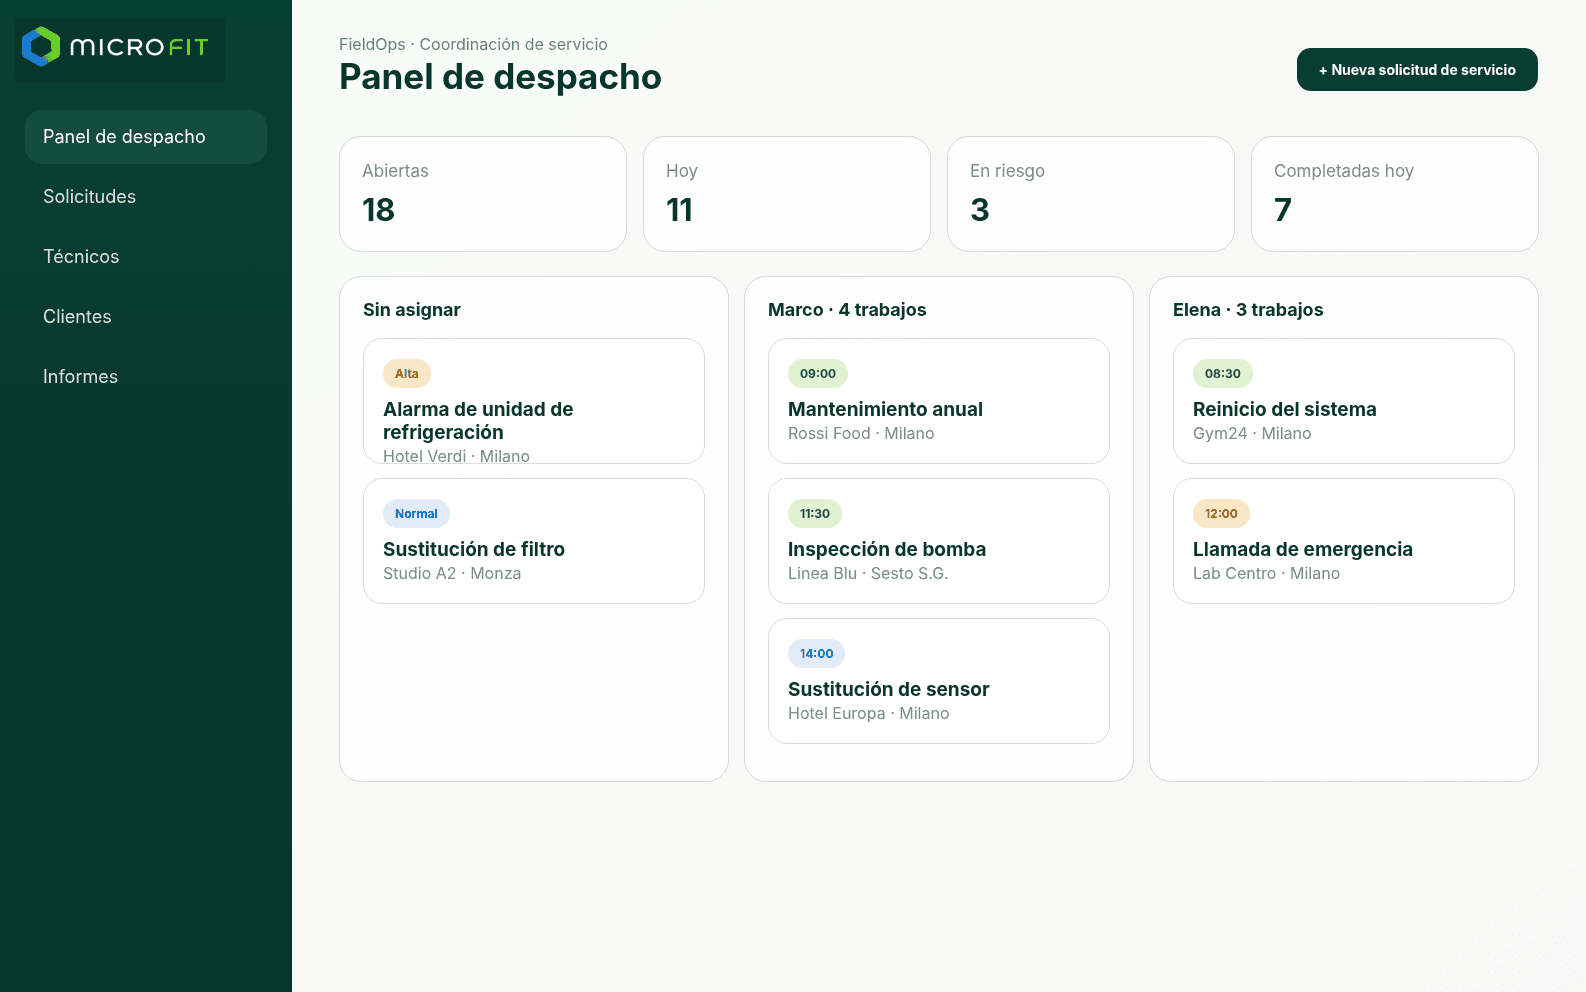Screen dimensions: 1586x992
Task: Click the 08:30 time badge
Action: [1223, 374]
